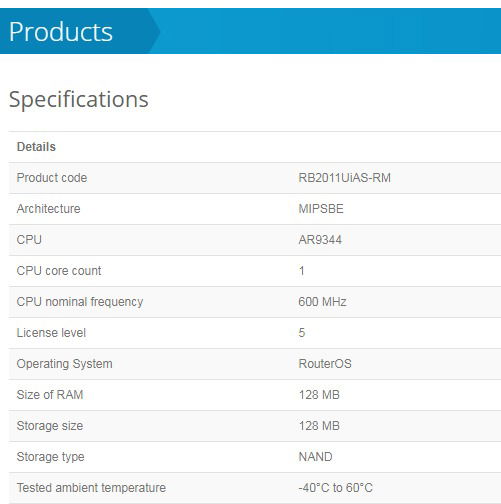Select the Product code row label
This screenshot has height=504, width=501.
[x=52, y=178]
